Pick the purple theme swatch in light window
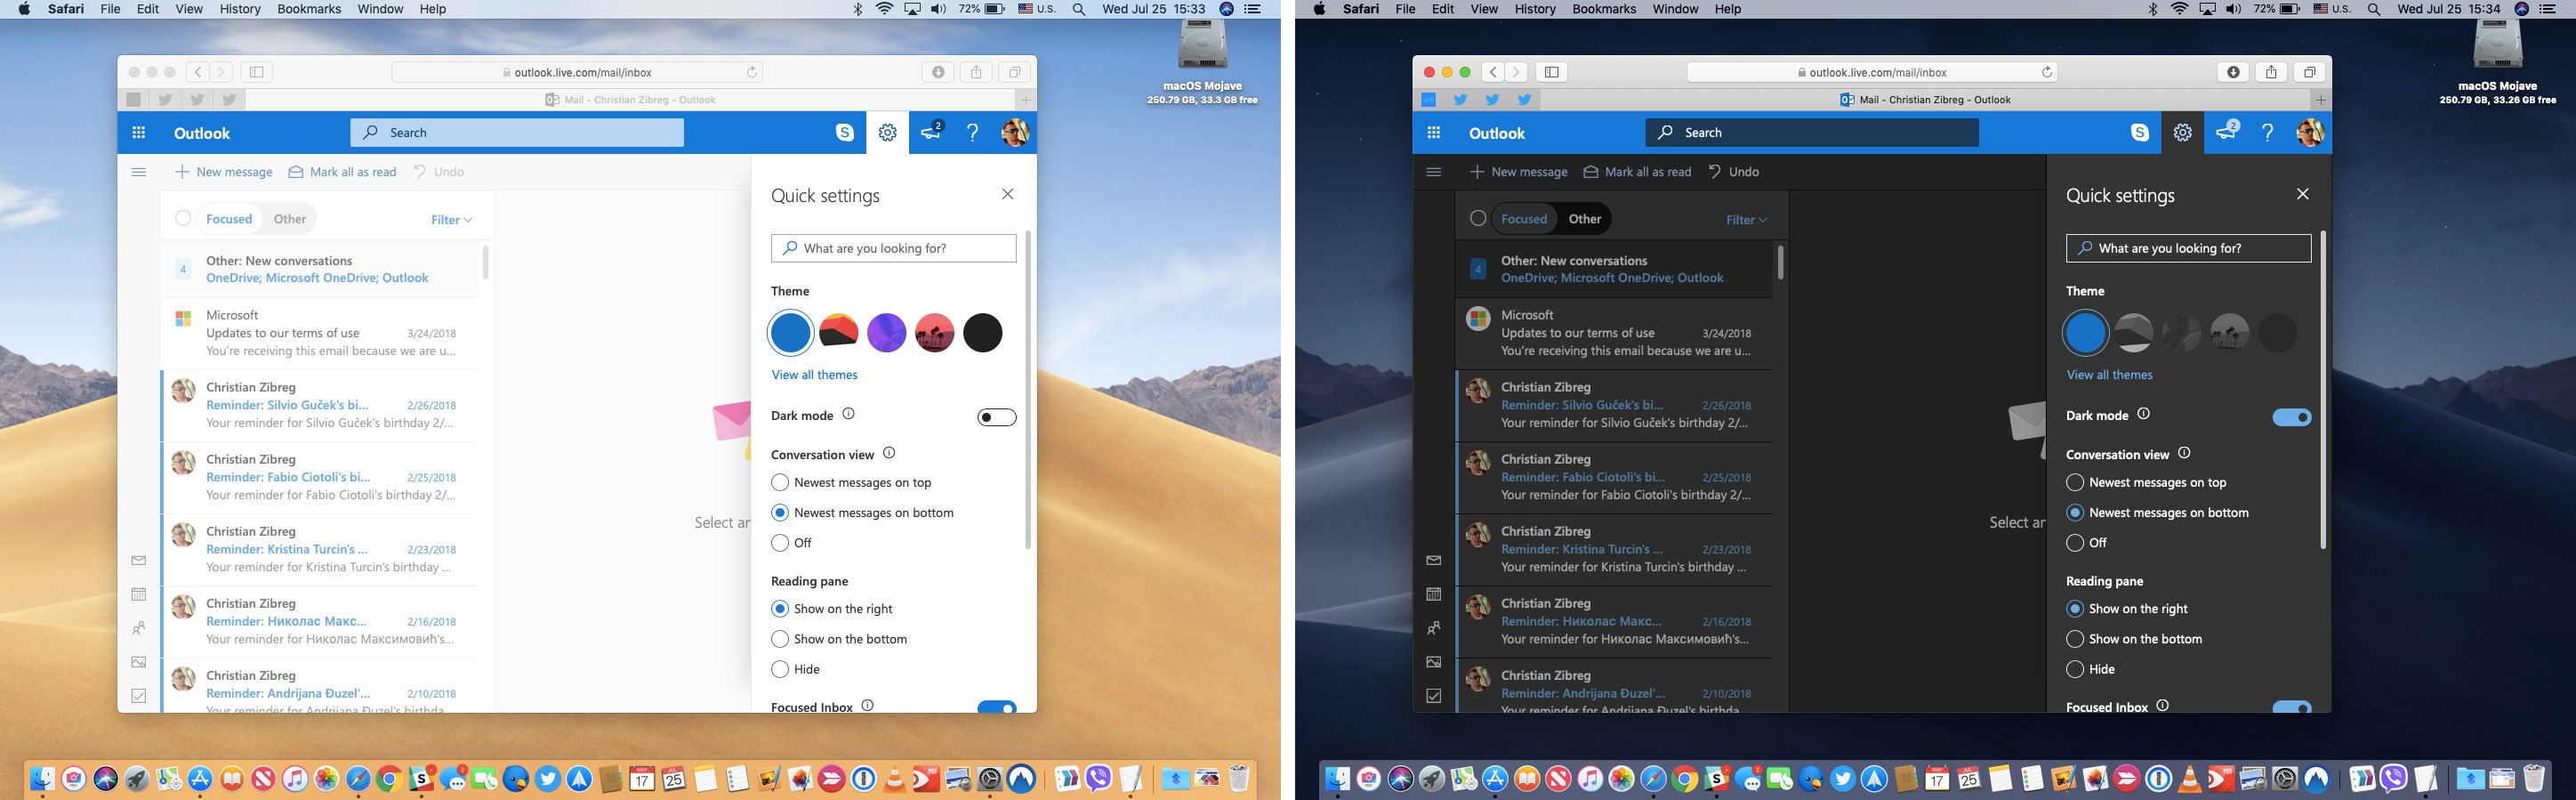The height and width of the screenshot is (800, 2576). coord(886,333)
